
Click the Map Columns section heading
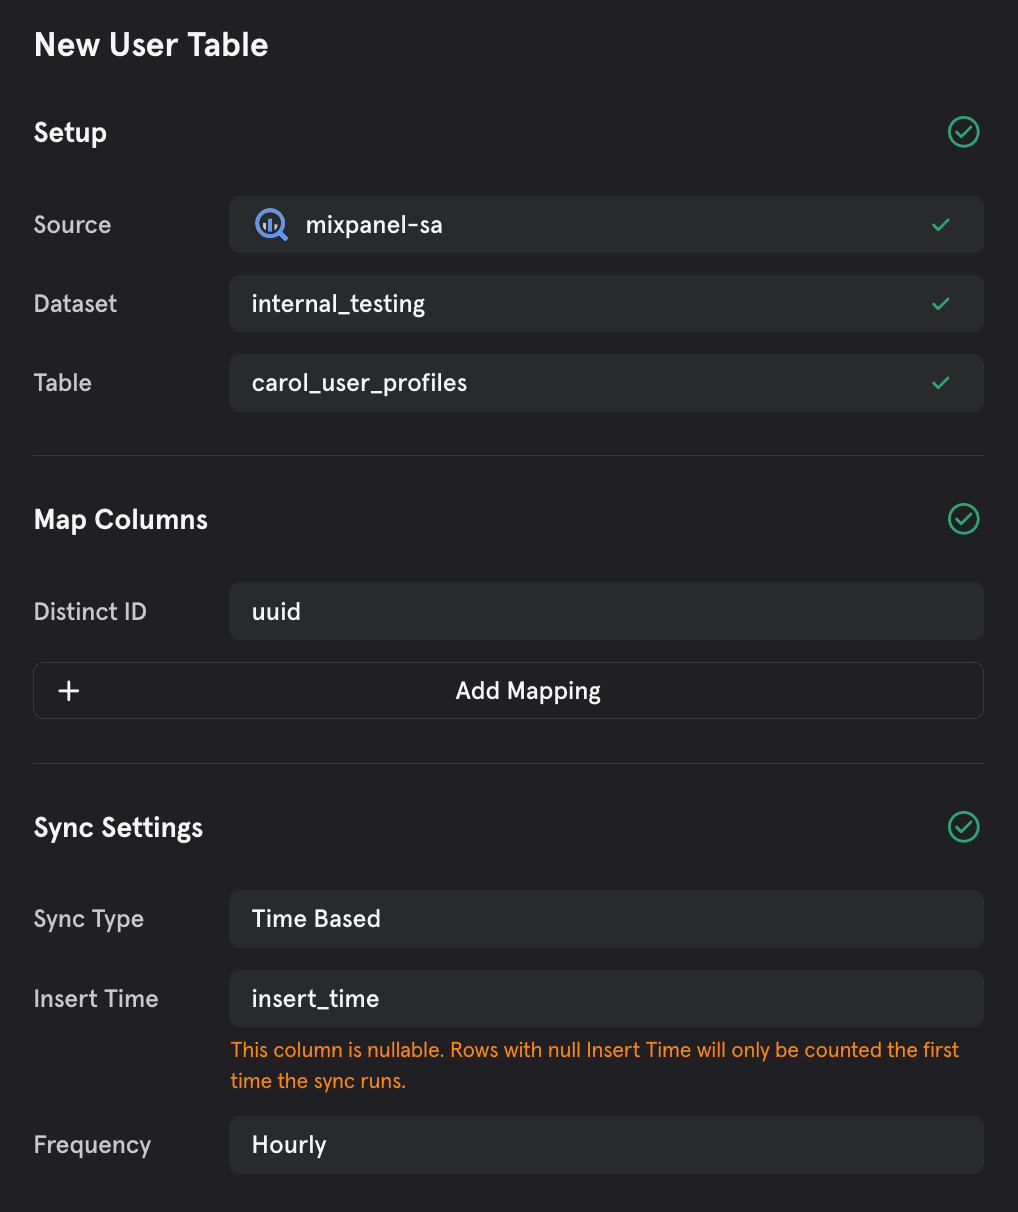pos(121,520)
